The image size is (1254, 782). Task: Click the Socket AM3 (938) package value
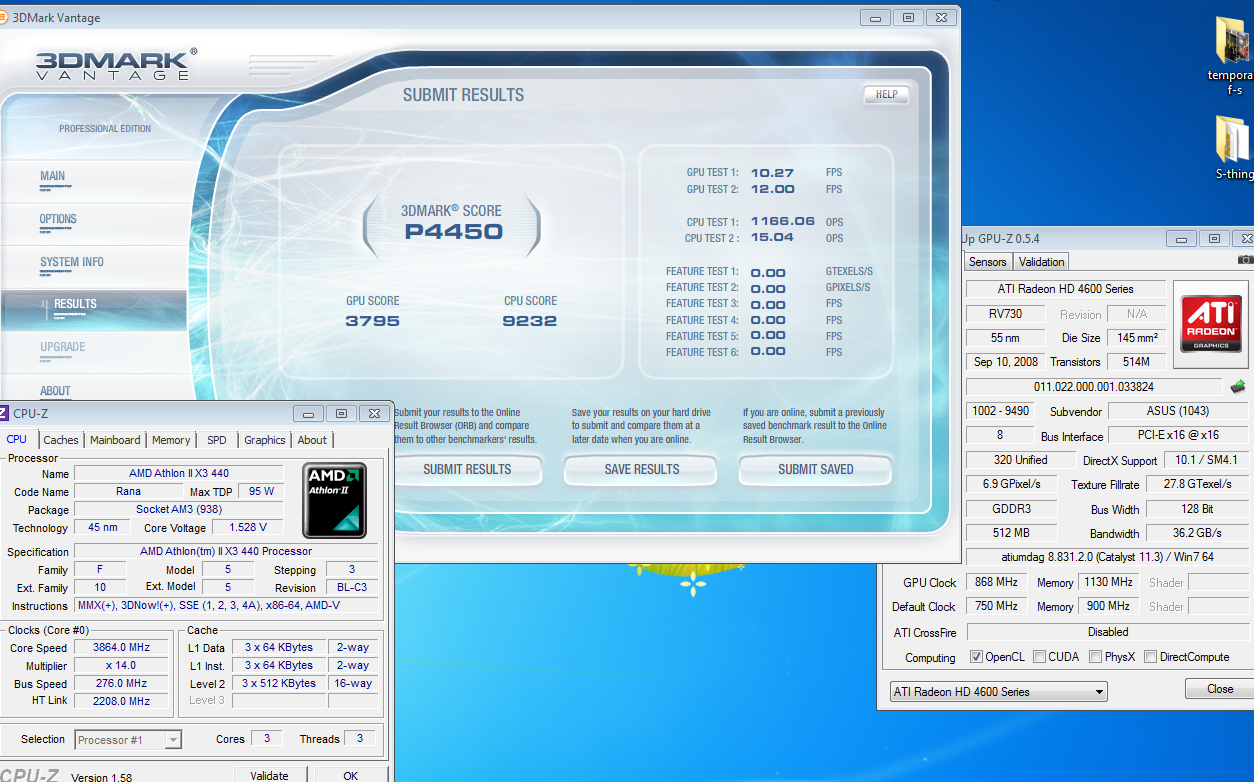click(x=179, y=509)
